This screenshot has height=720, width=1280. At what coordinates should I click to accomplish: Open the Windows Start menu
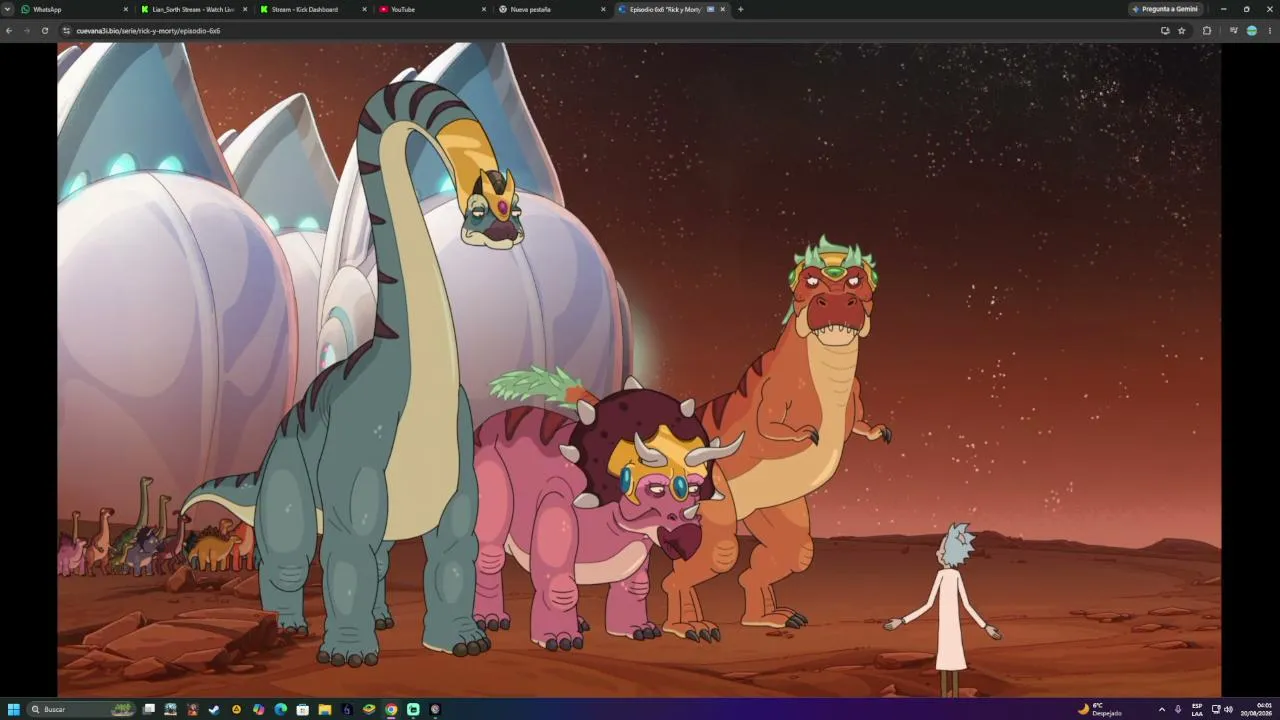(x=14, y=709)
